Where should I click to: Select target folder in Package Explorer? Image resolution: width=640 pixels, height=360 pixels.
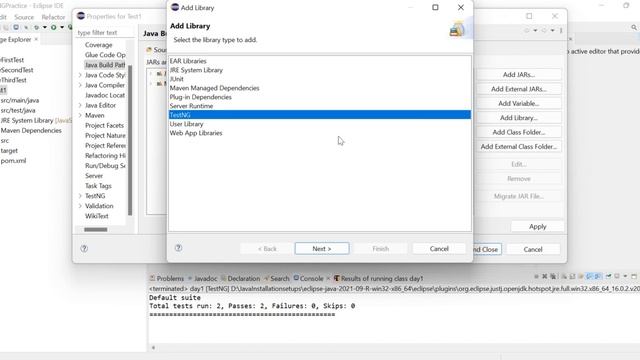pyautogui.click(x=9, y=151)
